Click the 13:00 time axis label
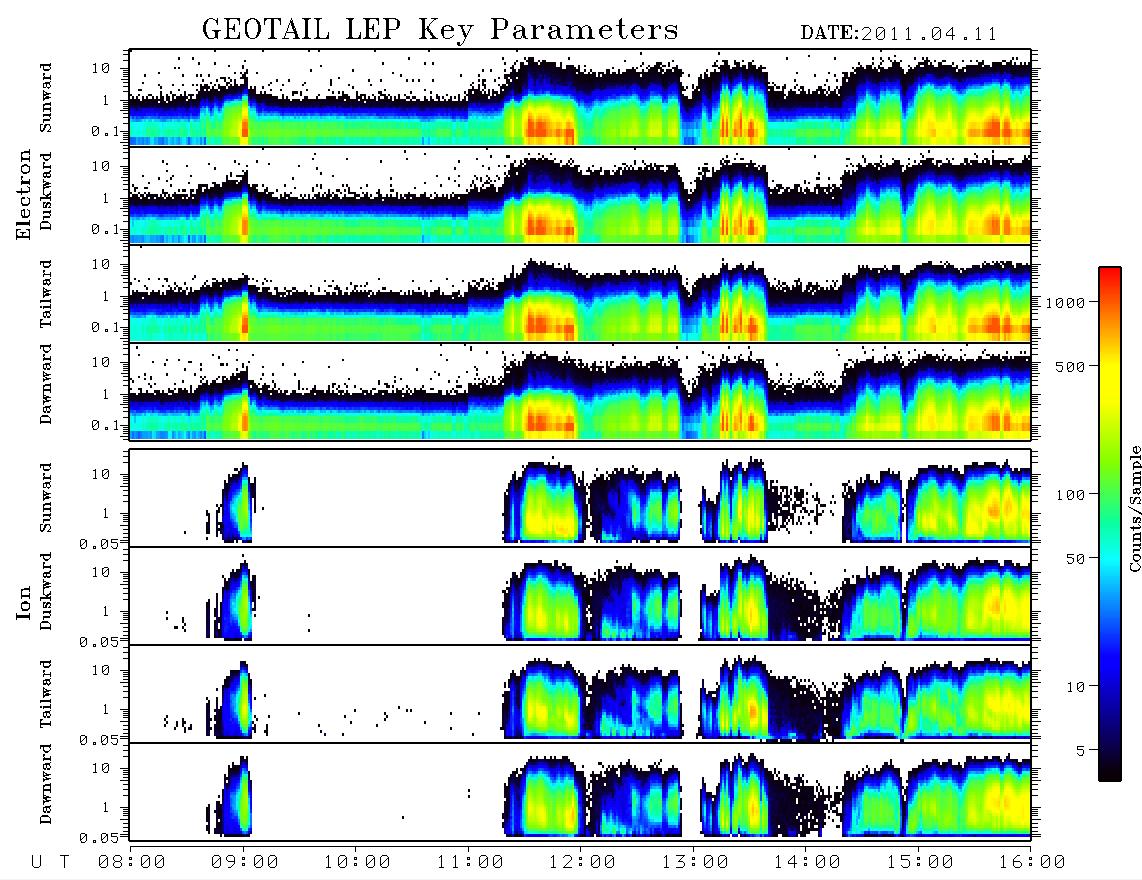 point(695,863)
